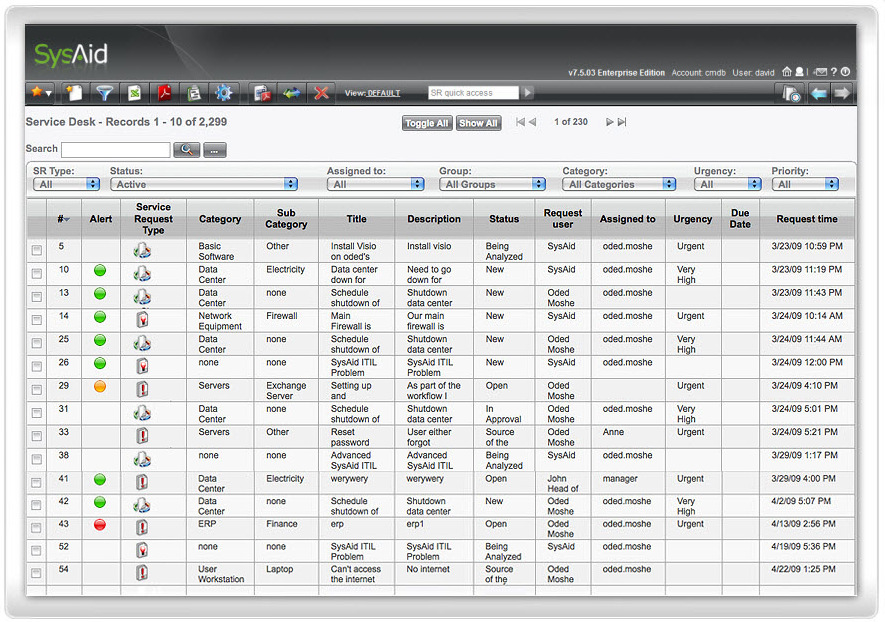Screen dimensions: 885x622
Task: Open the Category dropdown showing All Categories
Action: coord(619,184)
